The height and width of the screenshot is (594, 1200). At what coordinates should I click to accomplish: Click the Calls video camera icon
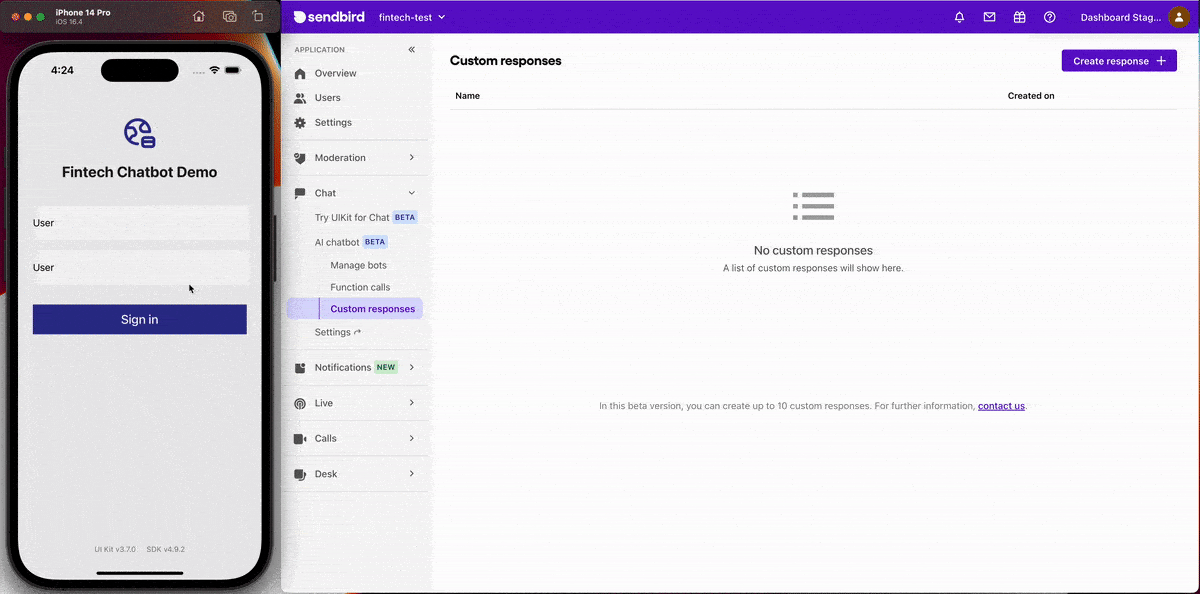pyautogui.click(x=300, y=439)
